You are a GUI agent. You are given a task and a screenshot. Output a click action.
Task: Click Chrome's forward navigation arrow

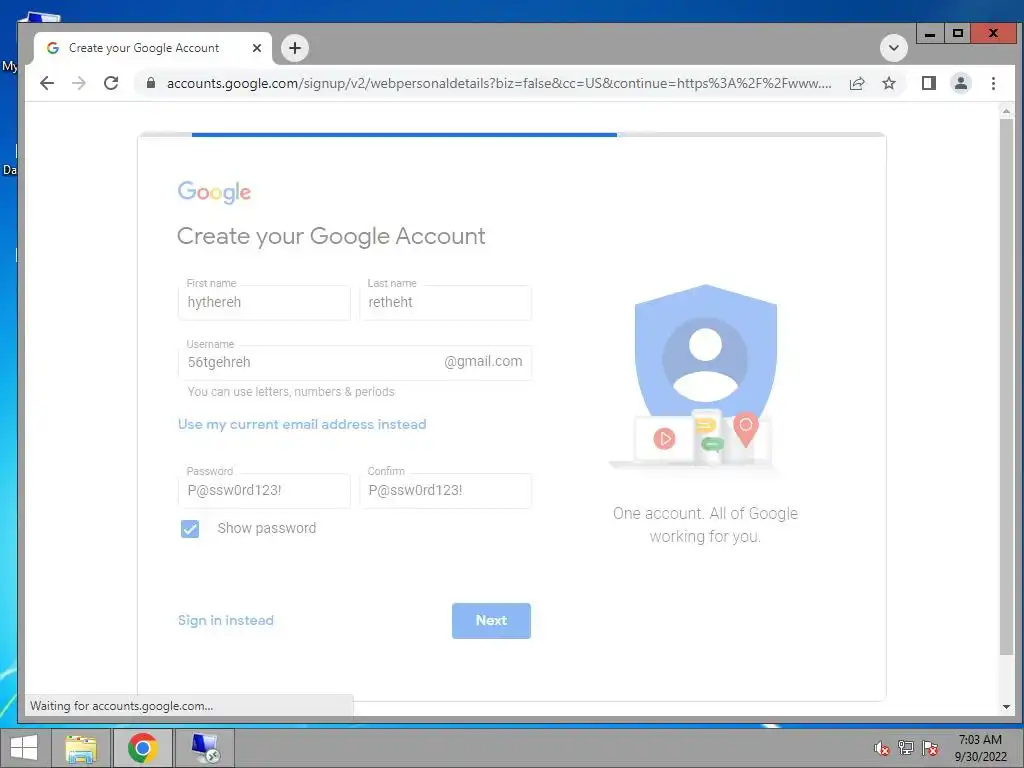point(78,83)
